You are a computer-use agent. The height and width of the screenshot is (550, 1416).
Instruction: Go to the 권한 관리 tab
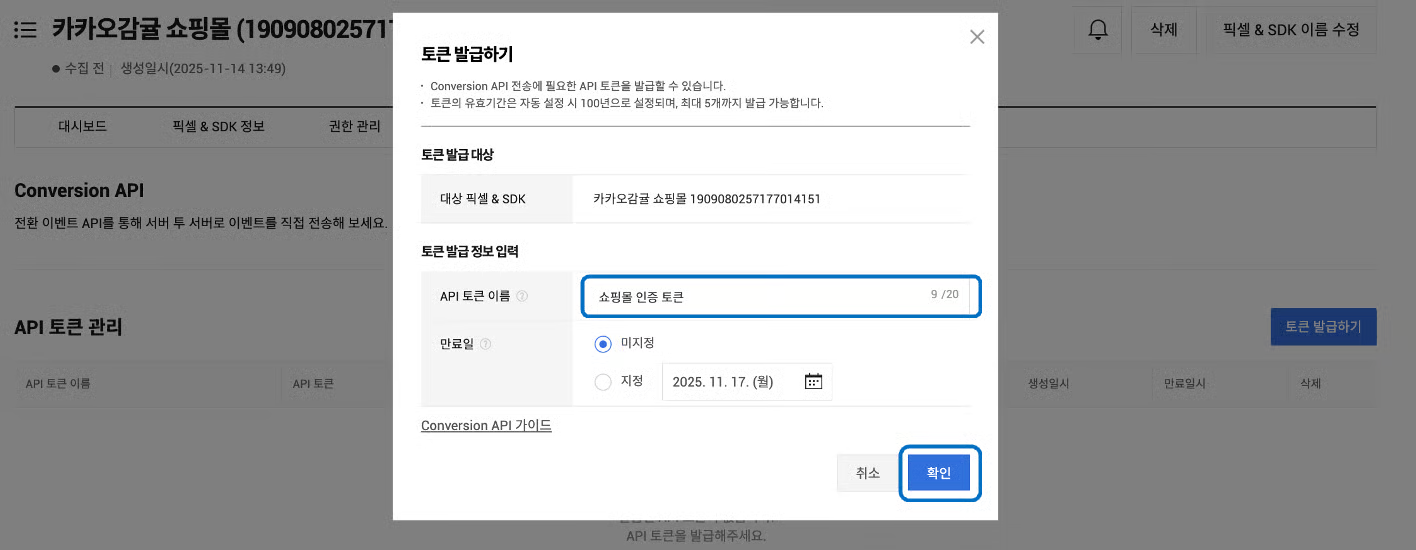click(354, 127)
